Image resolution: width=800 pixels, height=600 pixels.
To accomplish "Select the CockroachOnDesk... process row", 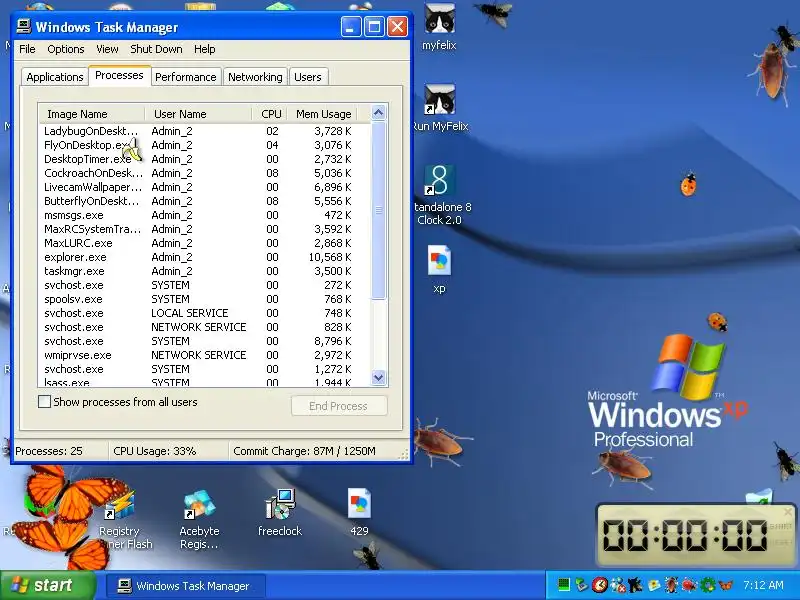I will (x=204, y=173).
